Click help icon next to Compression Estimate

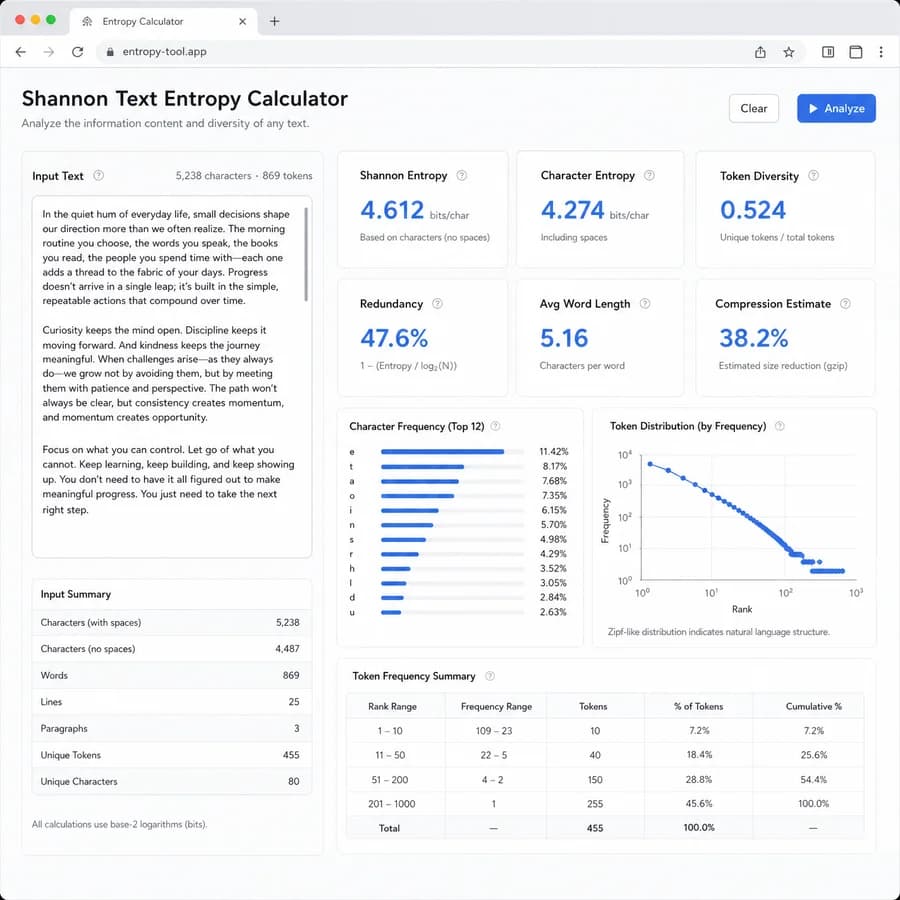coord(845,304)
